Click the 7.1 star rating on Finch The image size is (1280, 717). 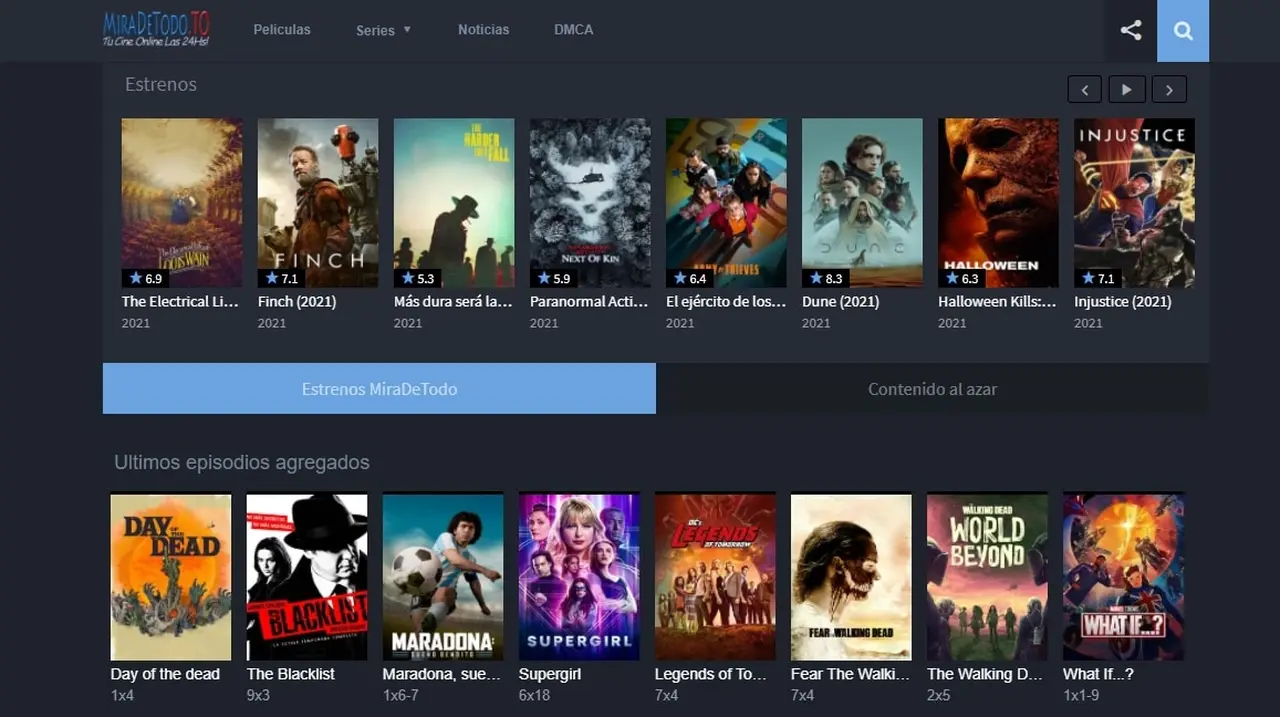click(282, 278)
